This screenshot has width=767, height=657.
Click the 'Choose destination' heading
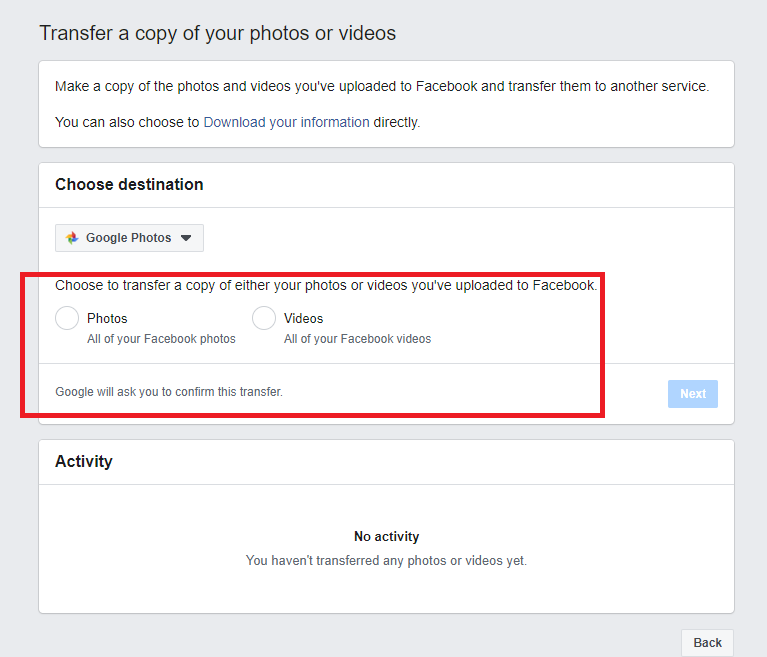point(129,184)
